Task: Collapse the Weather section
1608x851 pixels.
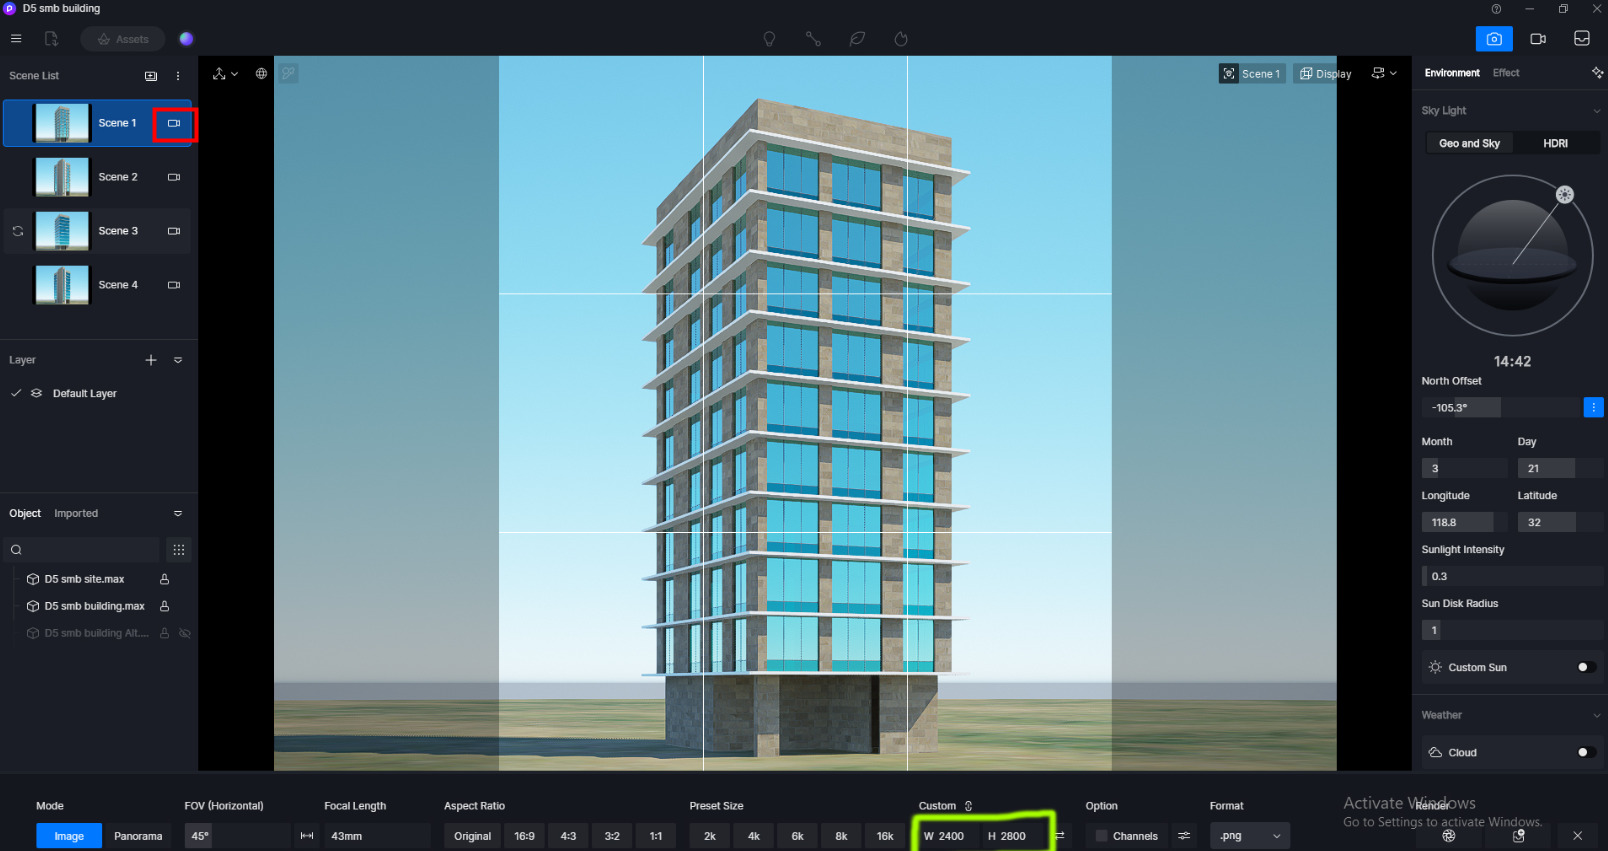Action: (x=1597, y=715)
